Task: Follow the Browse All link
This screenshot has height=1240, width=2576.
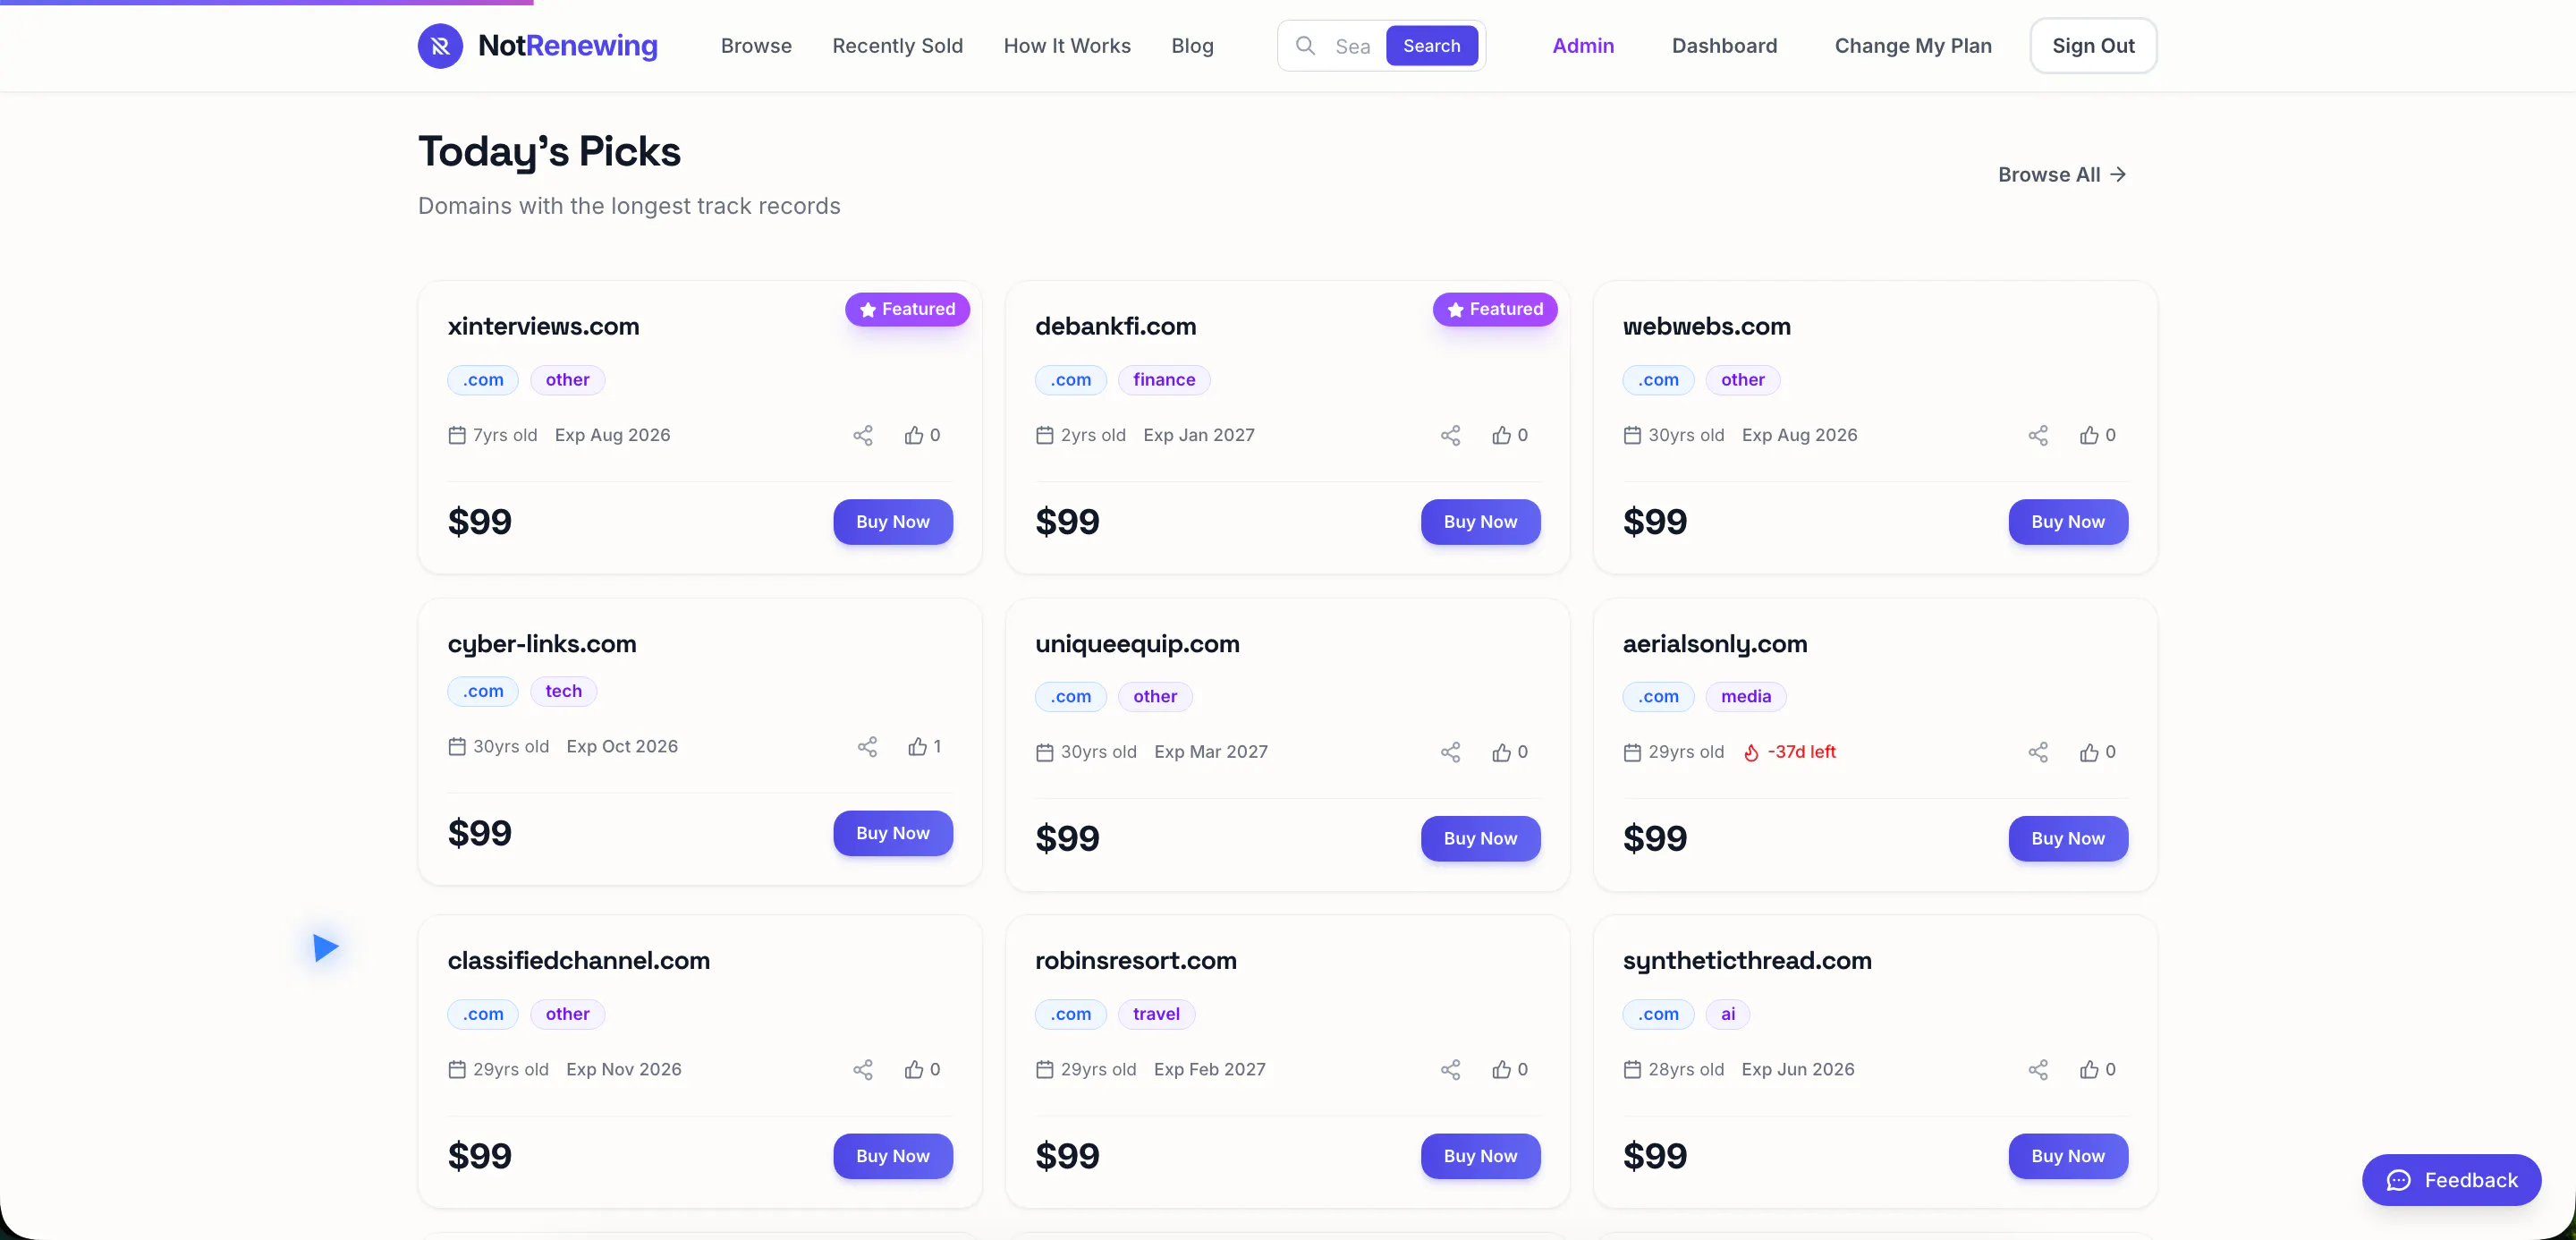Action: click(x=2062, y=175)
